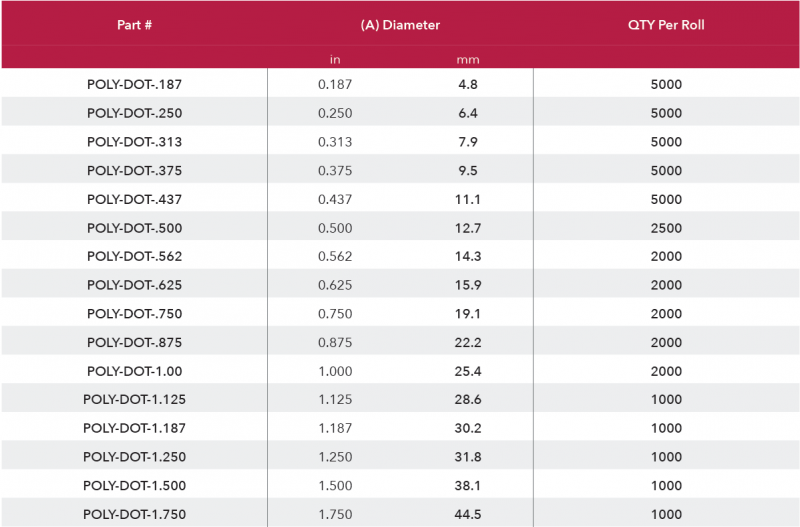
Task: Click the 1.250 inch diameter cell
Action: (335, 457)
